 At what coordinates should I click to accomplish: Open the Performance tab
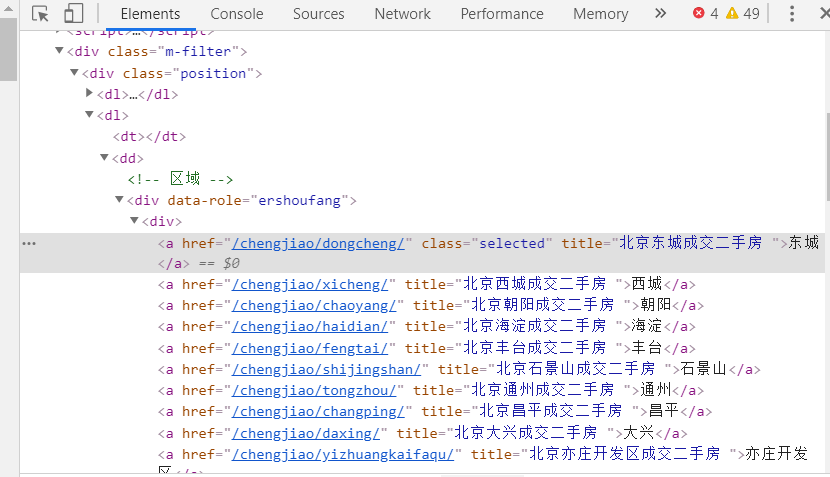click(502, 14)
